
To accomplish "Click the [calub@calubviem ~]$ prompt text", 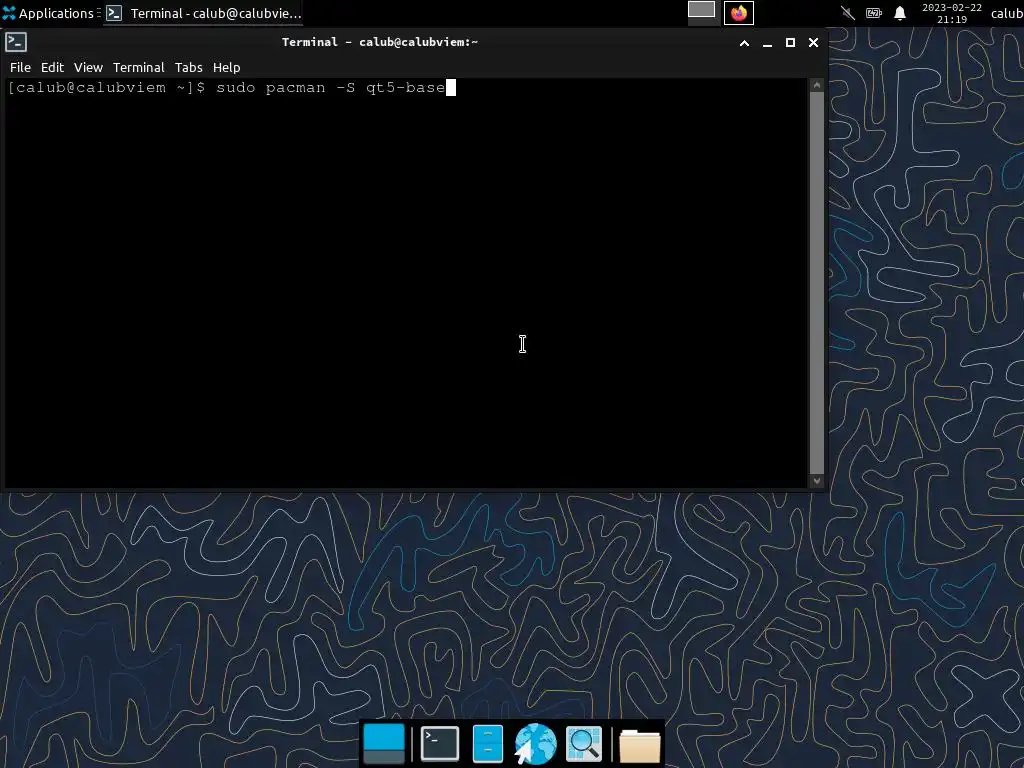I will [106, 88].
